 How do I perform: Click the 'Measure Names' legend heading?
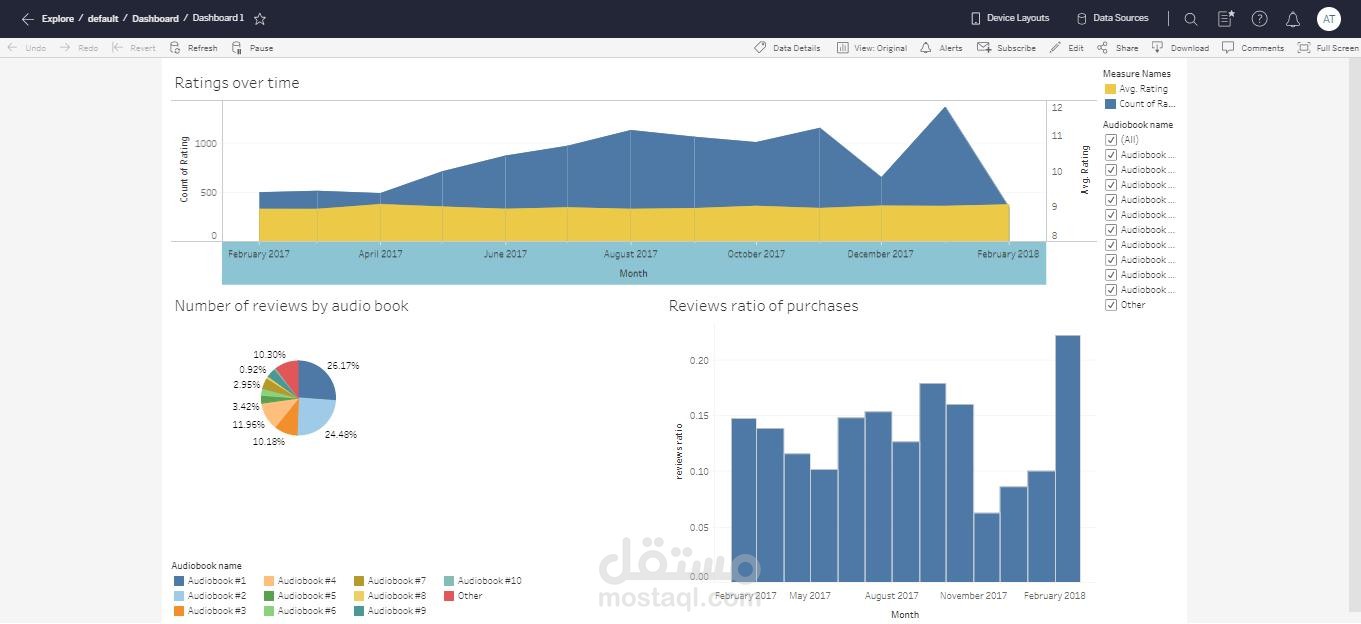pos(1137,74)
